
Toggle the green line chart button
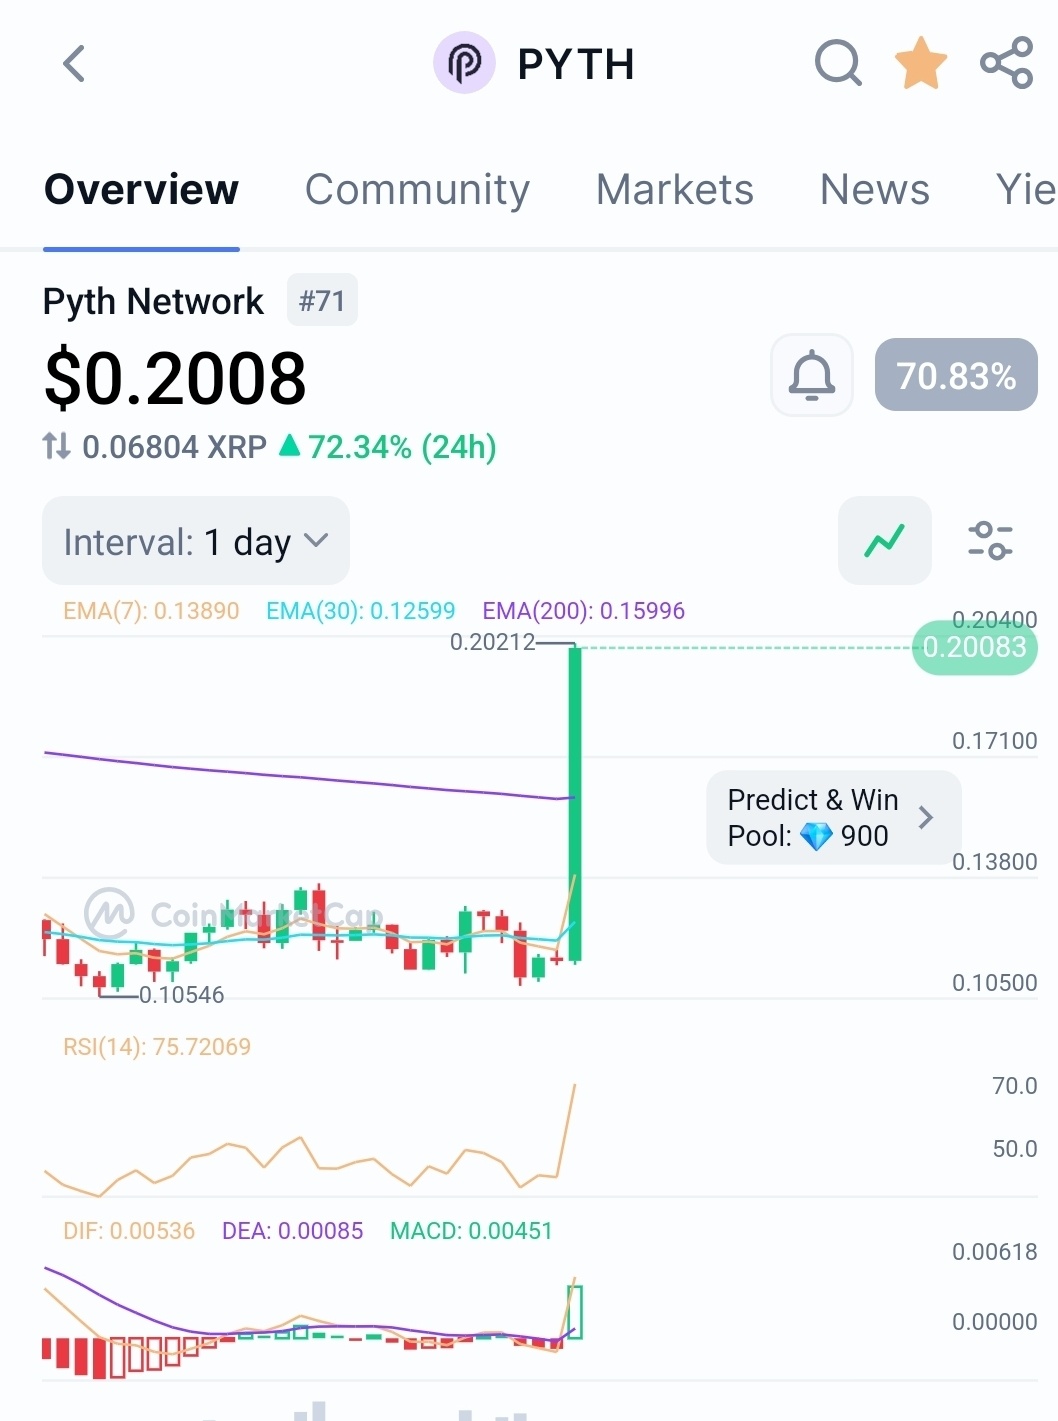coord(885,541)
